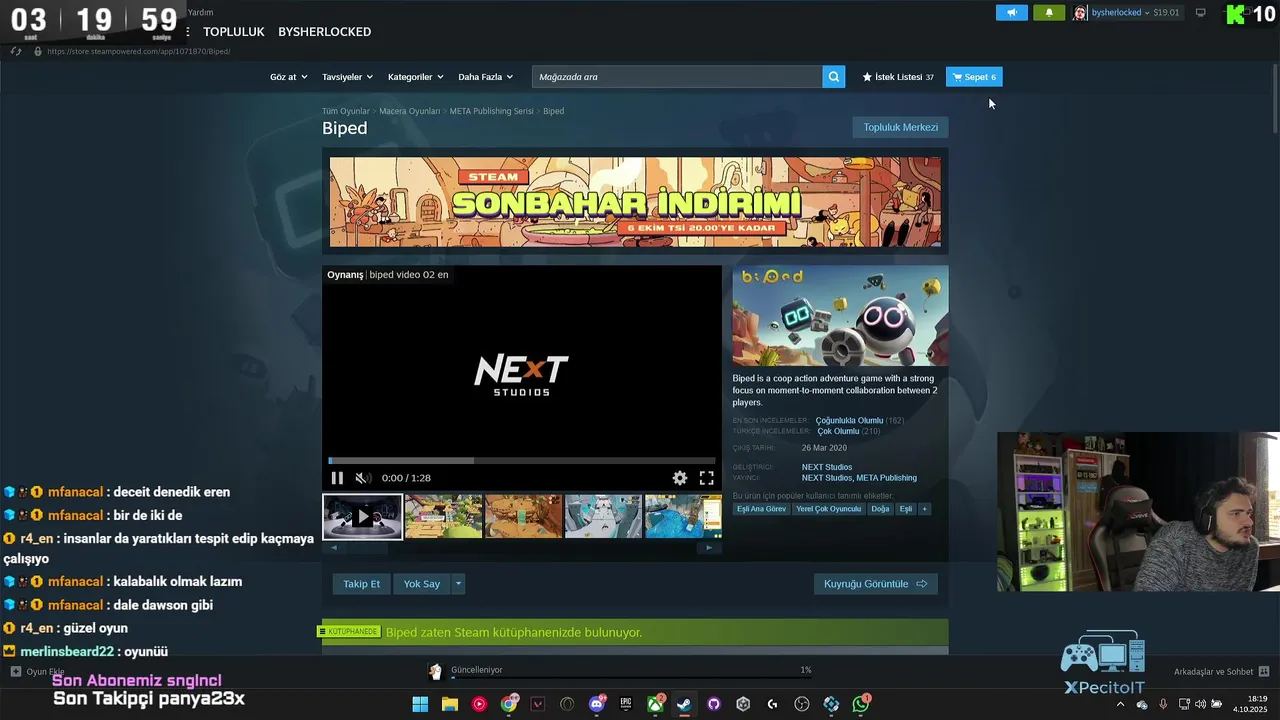Open META Publishing publisher link
The width and height of the screenshot is (1280, 720).
(886, 478)
